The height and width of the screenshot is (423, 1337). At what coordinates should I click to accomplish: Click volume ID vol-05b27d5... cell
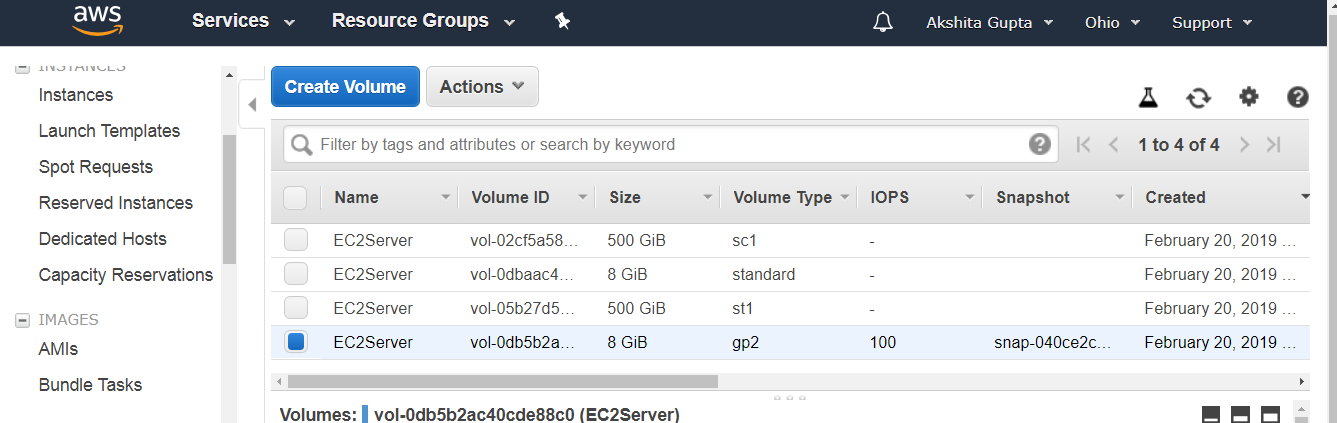[x=523, y=308]
